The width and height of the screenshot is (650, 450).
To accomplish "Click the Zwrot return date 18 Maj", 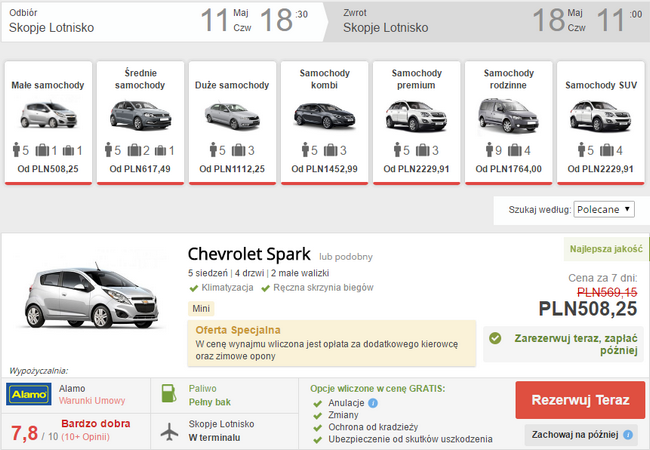I will pyautogui.click(x=559, y=20).
